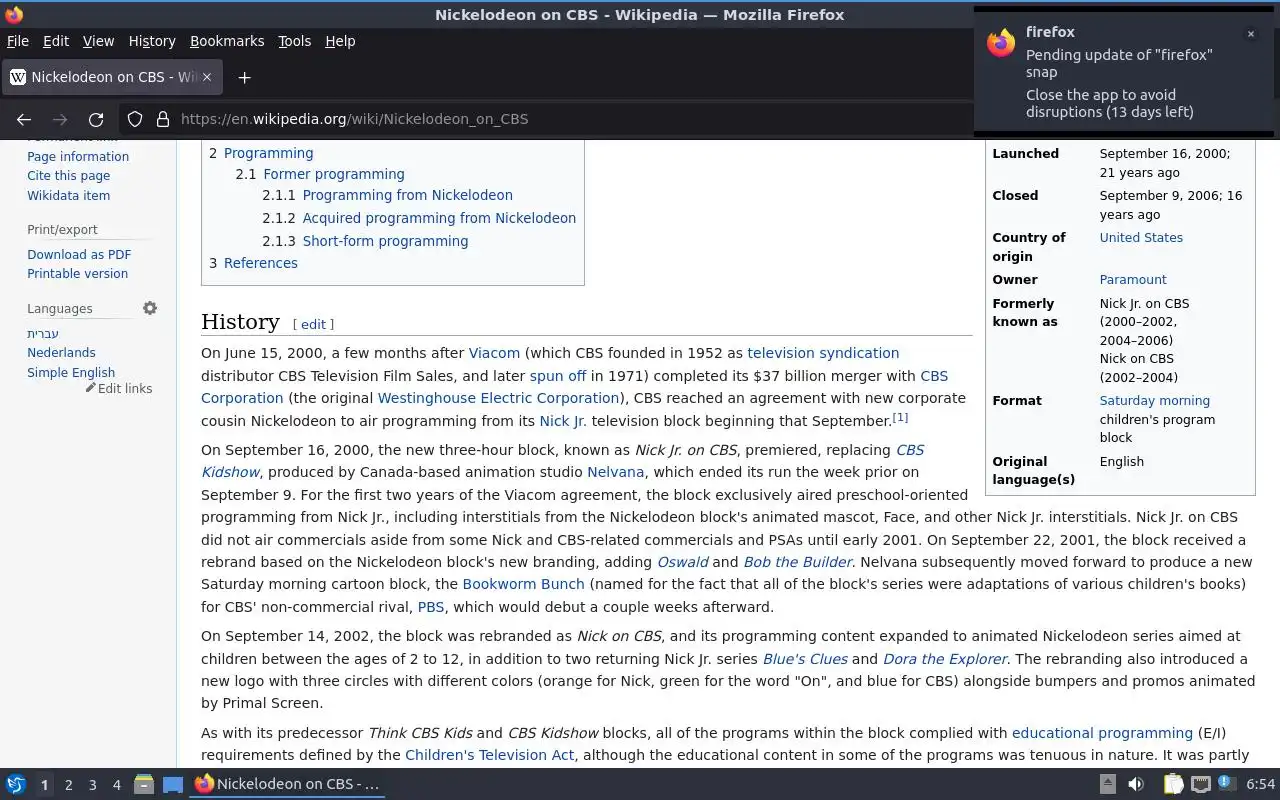
Task: Click the volume speaker tray icon
Action: [x=1136, y=784]
